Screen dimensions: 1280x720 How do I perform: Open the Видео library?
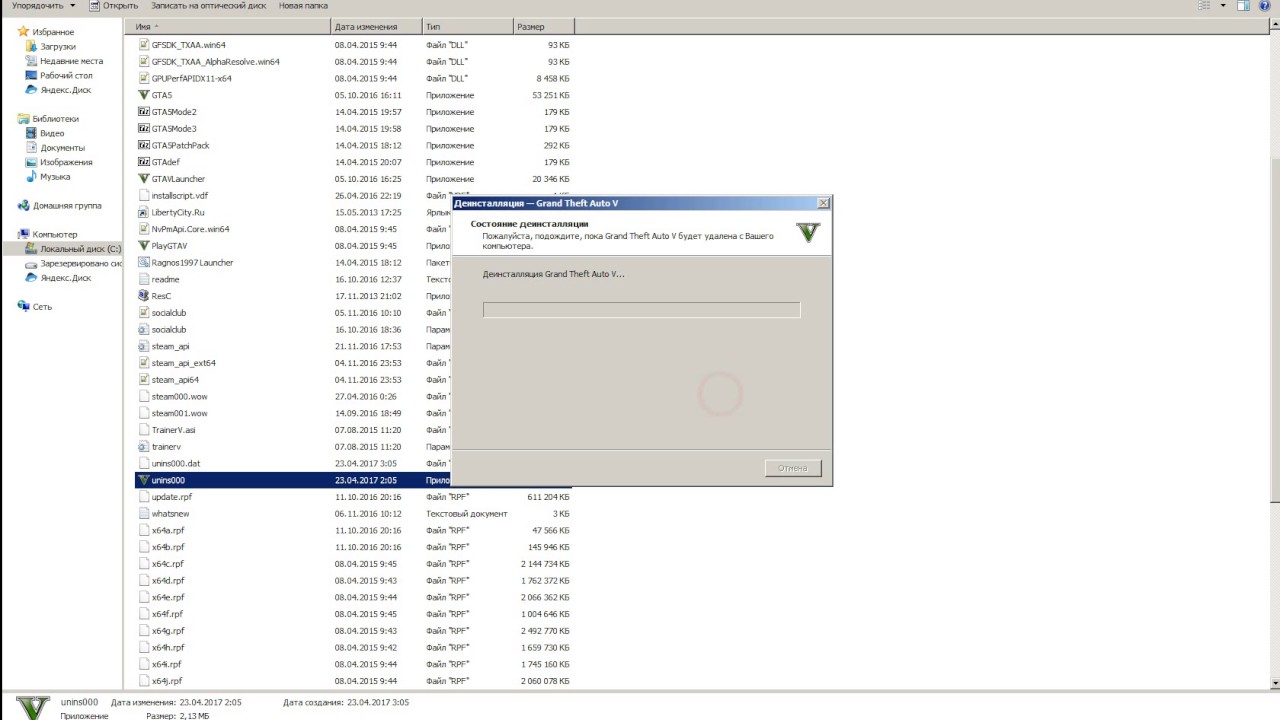52,133
